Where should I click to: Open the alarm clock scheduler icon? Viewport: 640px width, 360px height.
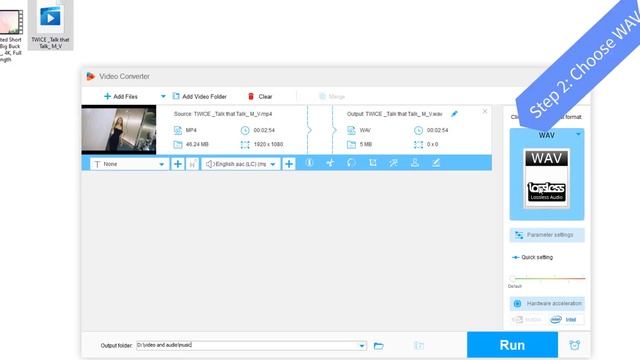[574, 345]
